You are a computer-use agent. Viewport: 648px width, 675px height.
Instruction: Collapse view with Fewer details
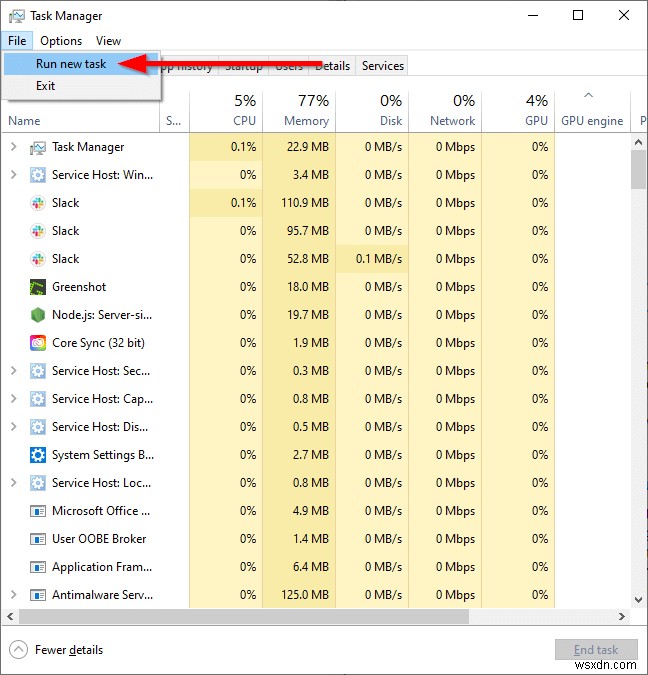pyautogui.click(x=56, y=650)
